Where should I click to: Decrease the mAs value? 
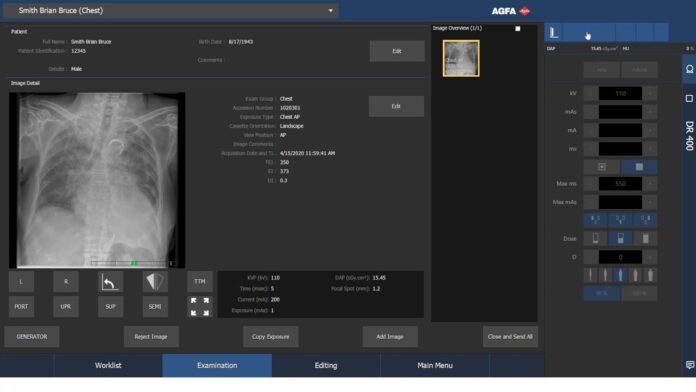coord(590,112)
